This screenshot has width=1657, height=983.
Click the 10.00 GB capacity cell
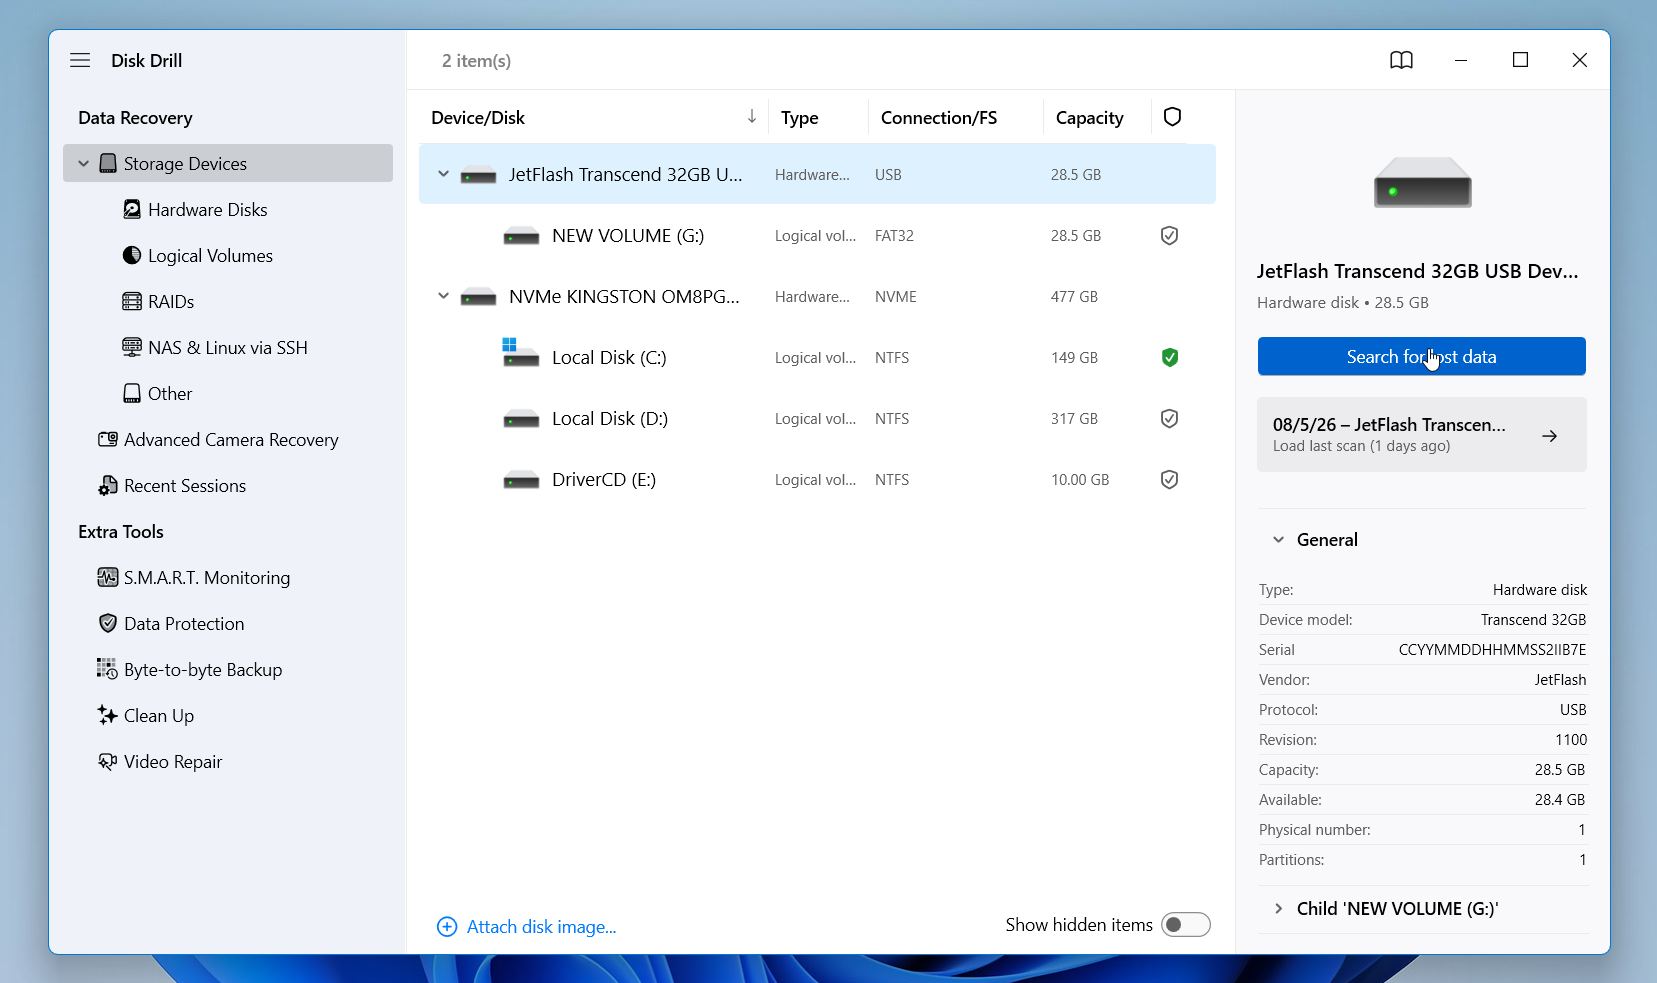pyautogui.click(x=1080, y=480)
